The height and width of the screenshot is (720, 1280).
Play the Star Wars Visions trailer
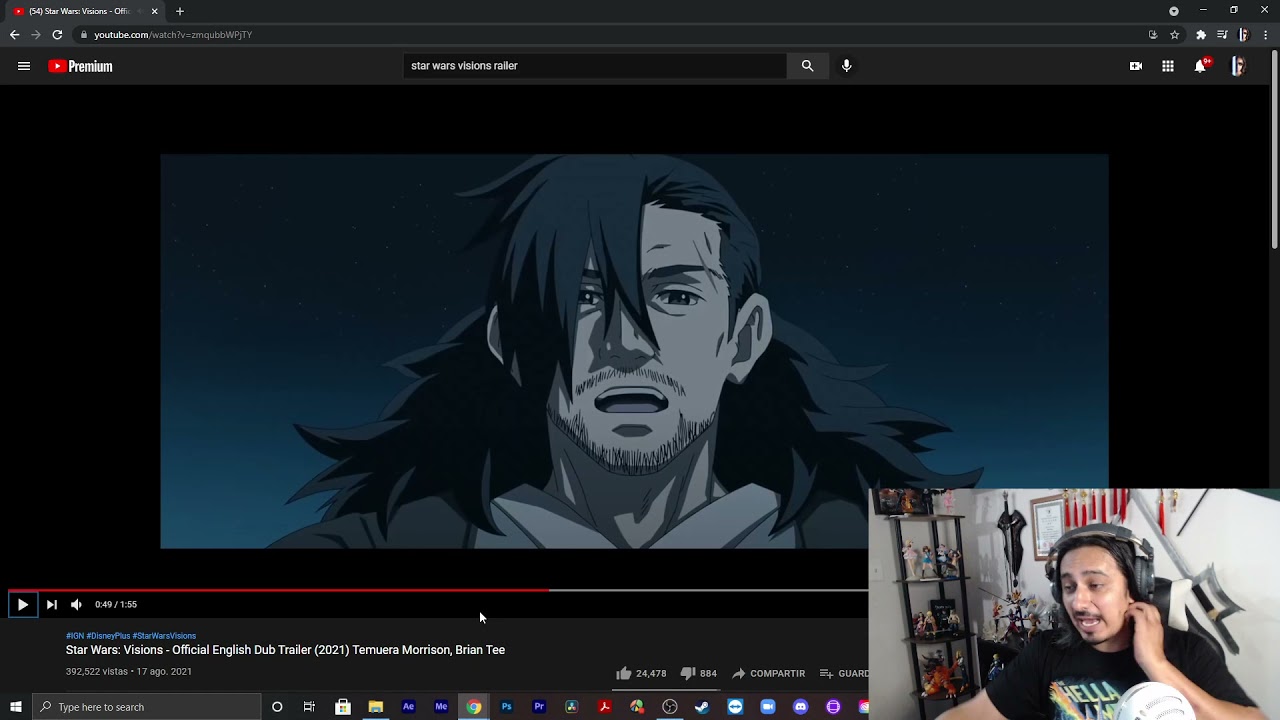pos(22,604)
